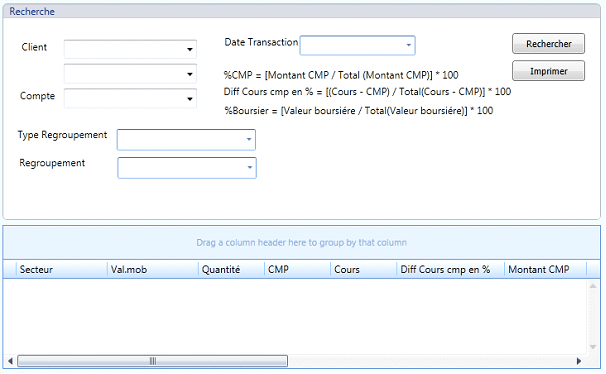Open the Regroupement dropdown
Screen dimensions: 606x374
tap(250, 168)
